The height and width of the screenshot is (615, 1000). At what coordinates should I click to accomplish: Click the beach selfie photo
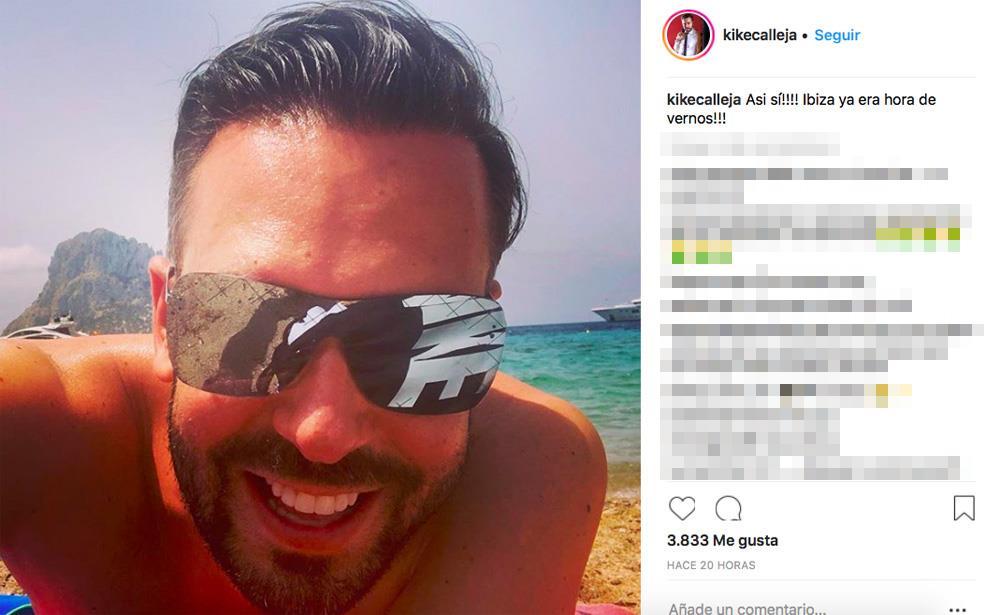tap(320, 308)
